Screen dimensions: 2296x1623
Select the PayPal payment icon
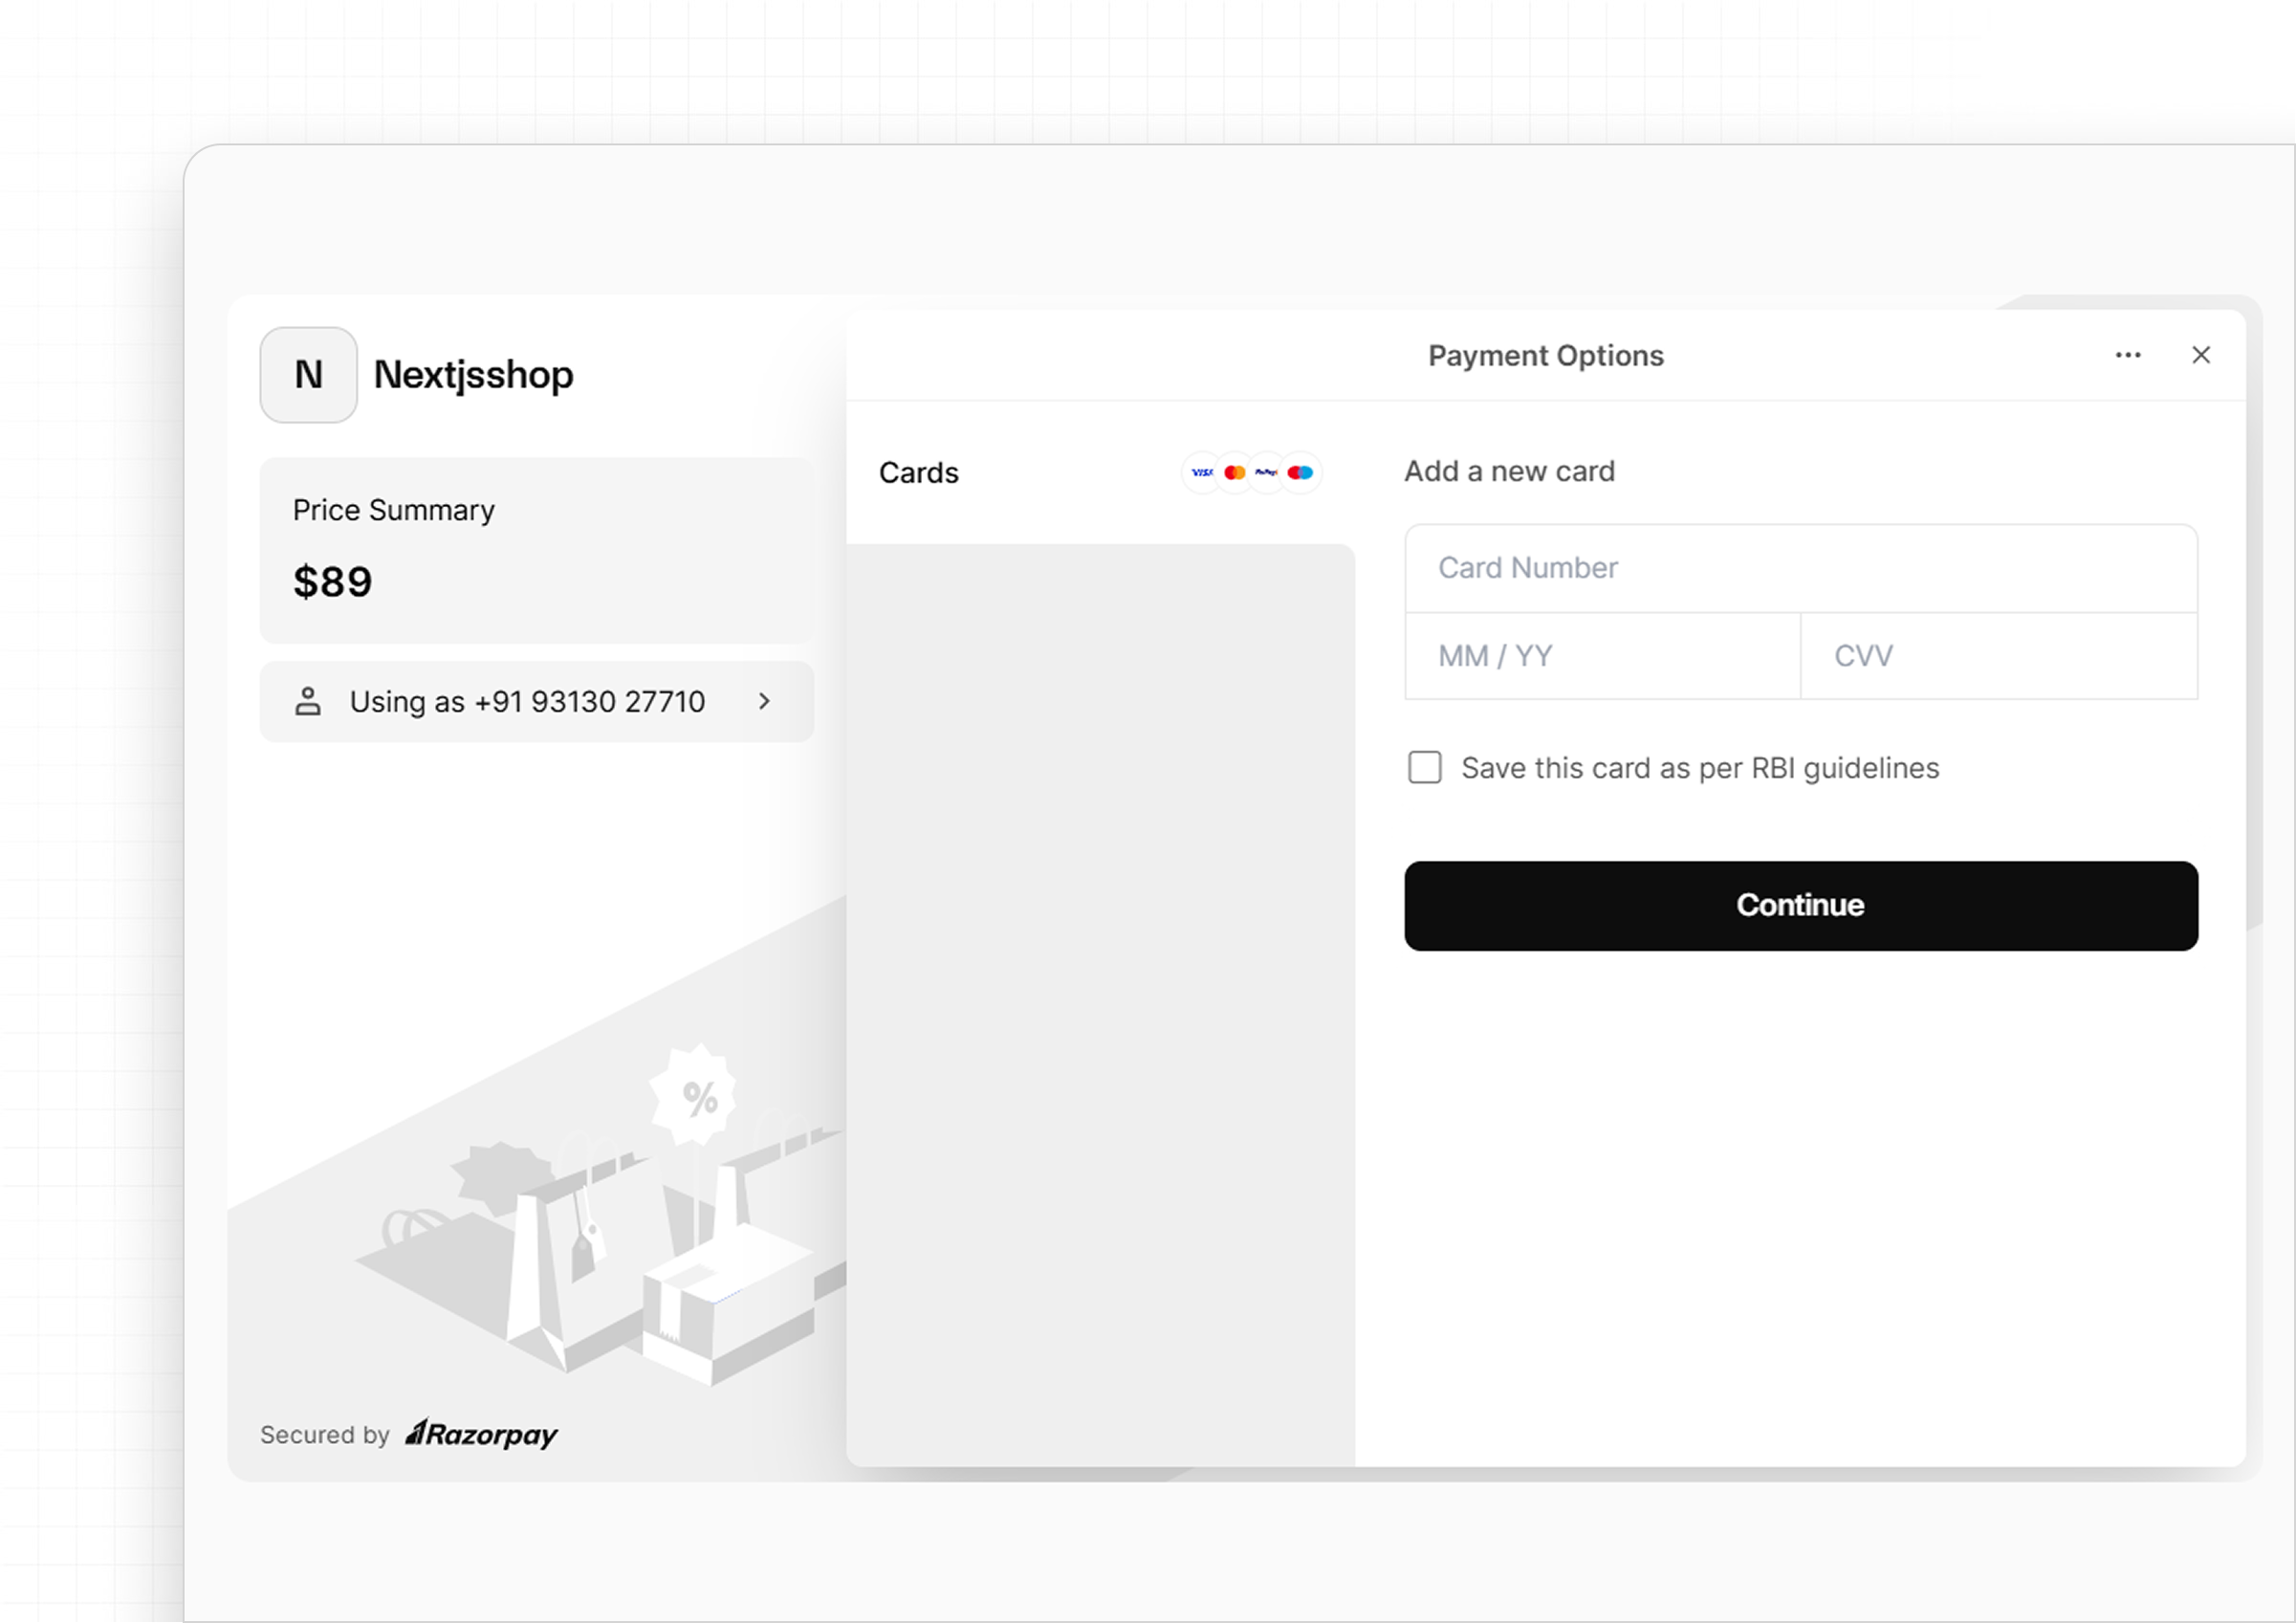[x=1266, y=472]
